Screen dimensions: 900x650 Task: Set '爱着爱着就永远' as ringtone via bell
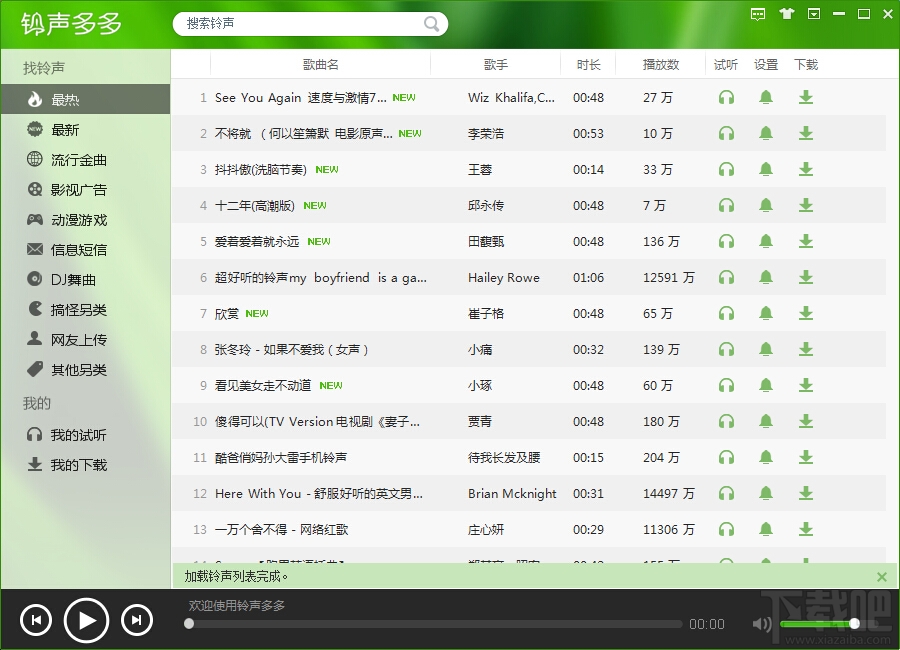766,241
